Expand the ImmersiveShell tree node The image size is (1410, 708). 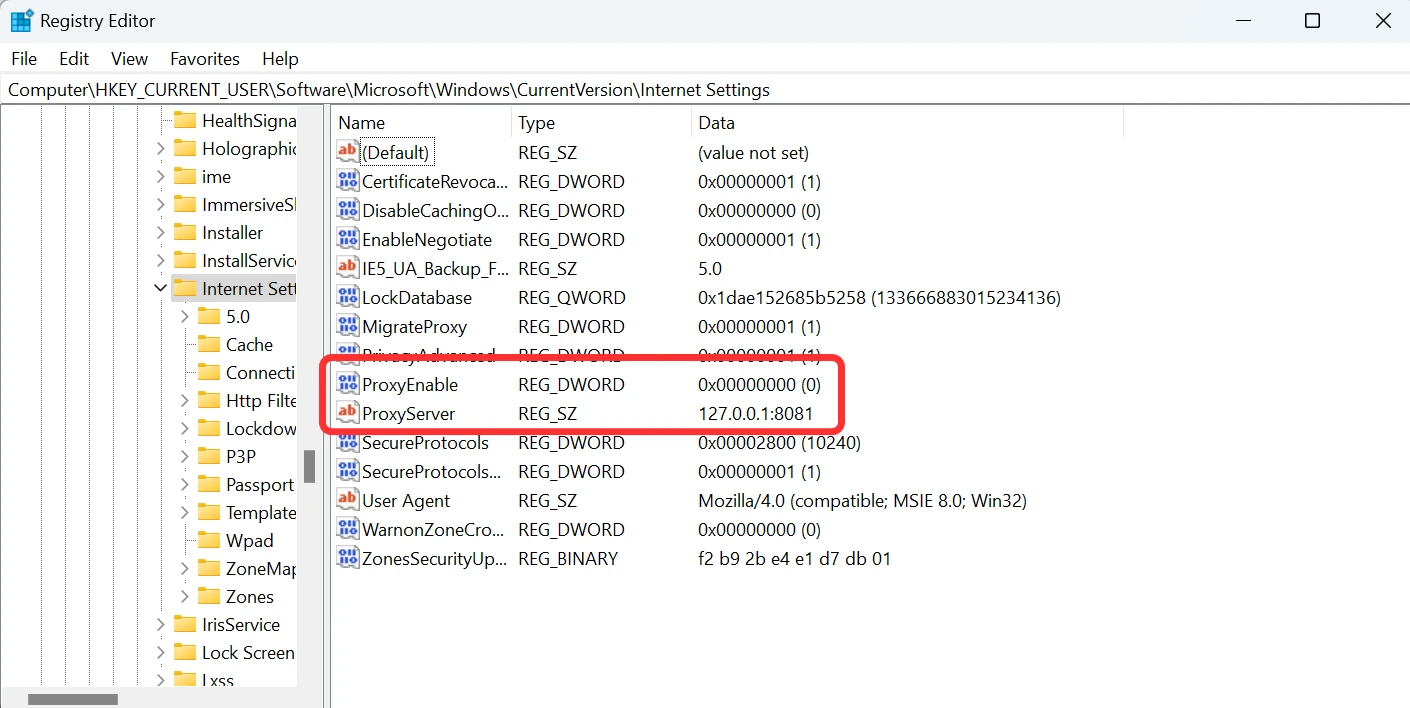pyautogui.click(x=160, y=205)
